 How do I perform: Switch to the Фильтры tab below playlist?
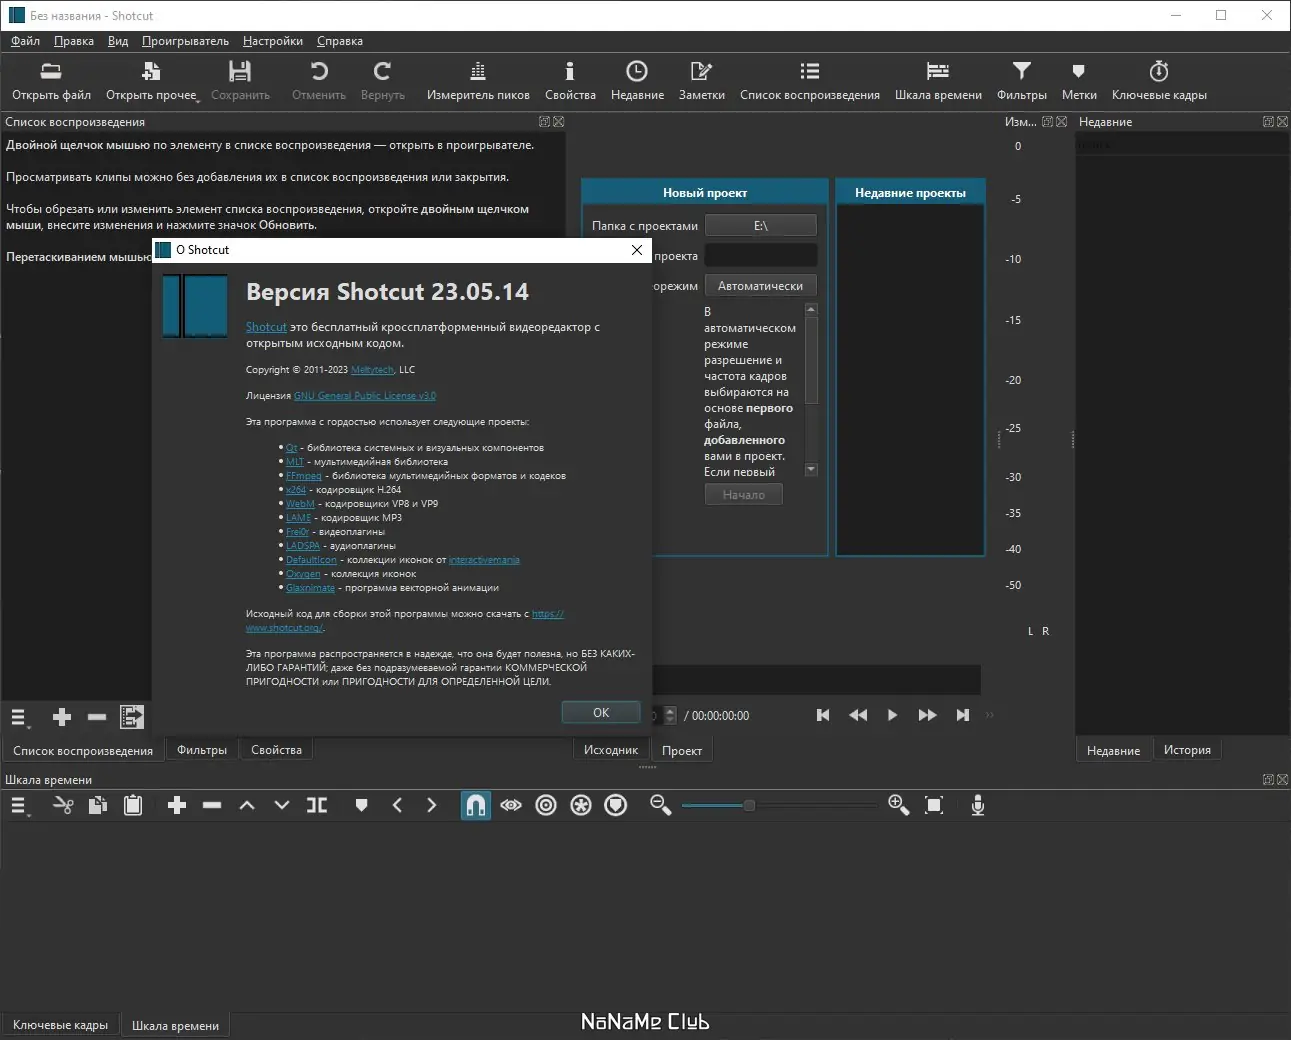click(x=202, y=750)
